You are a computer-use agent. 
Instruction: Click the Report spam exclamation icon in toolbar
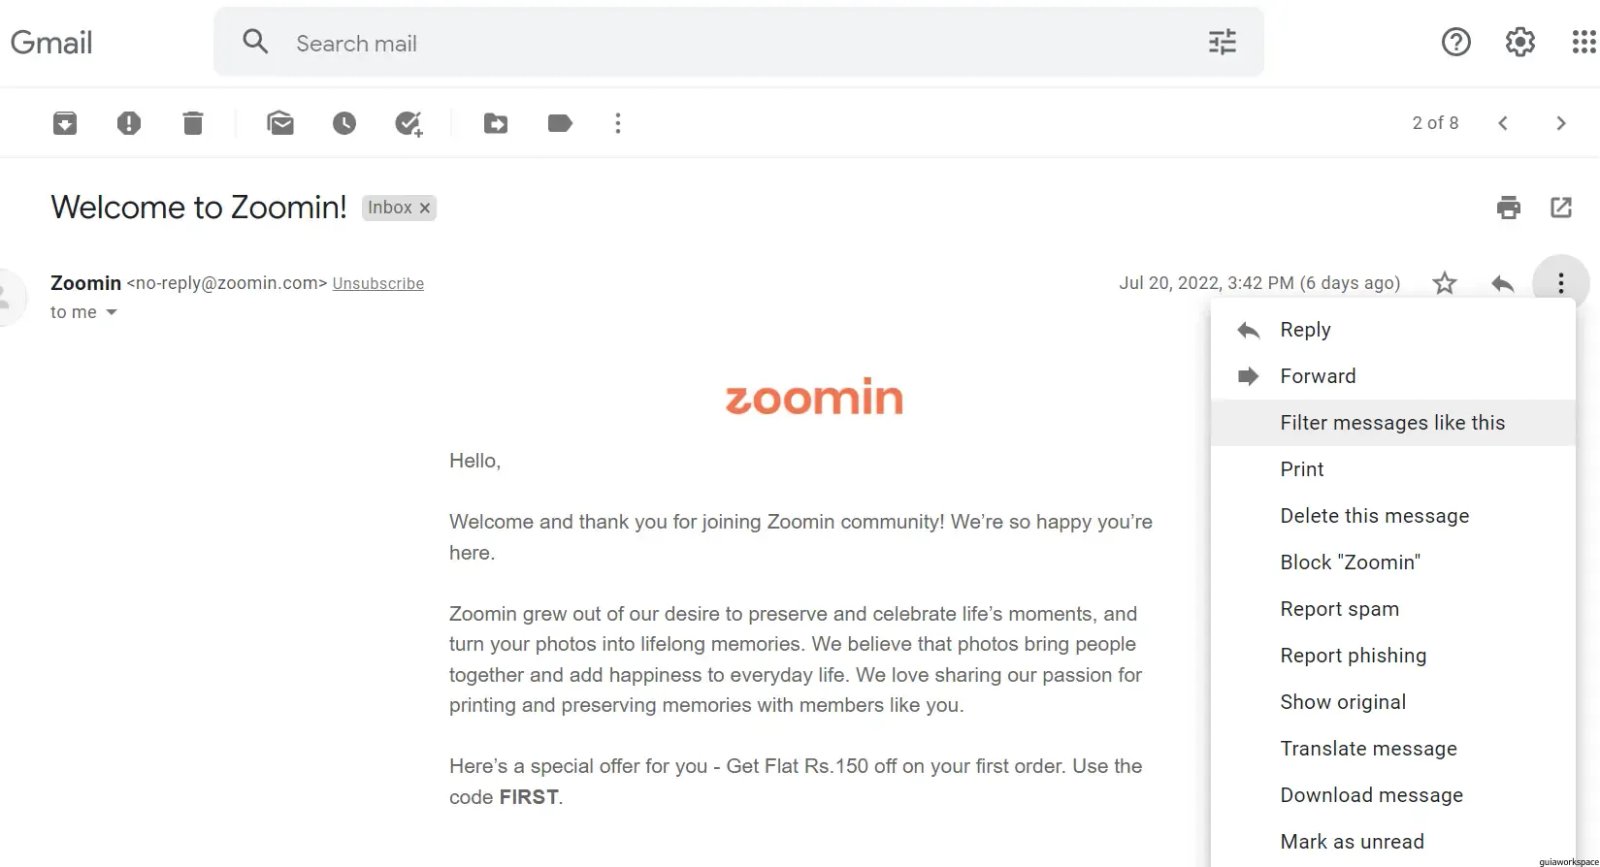[x=129, y=123]
